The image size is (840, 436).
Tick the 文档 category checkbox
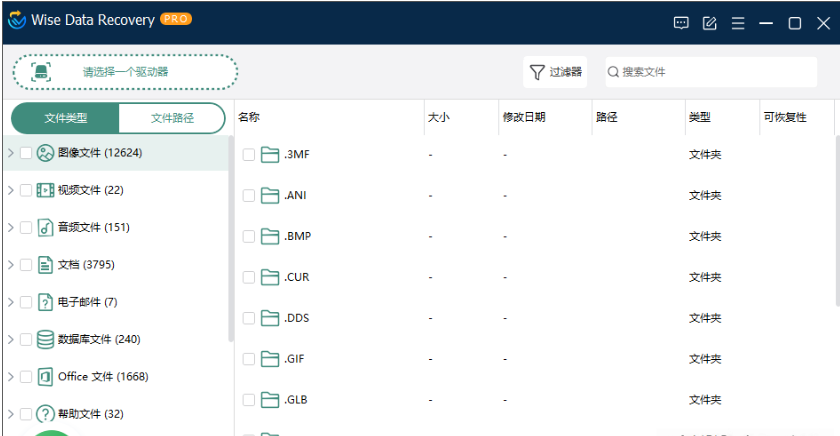[x=26, y=265]
